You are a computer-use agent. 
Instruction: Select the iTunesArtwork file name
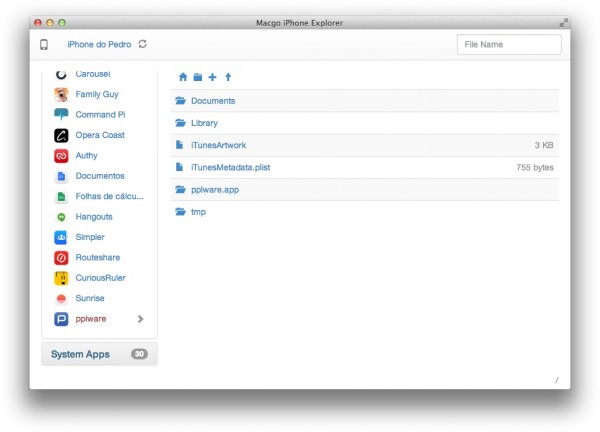pos(218,145)
